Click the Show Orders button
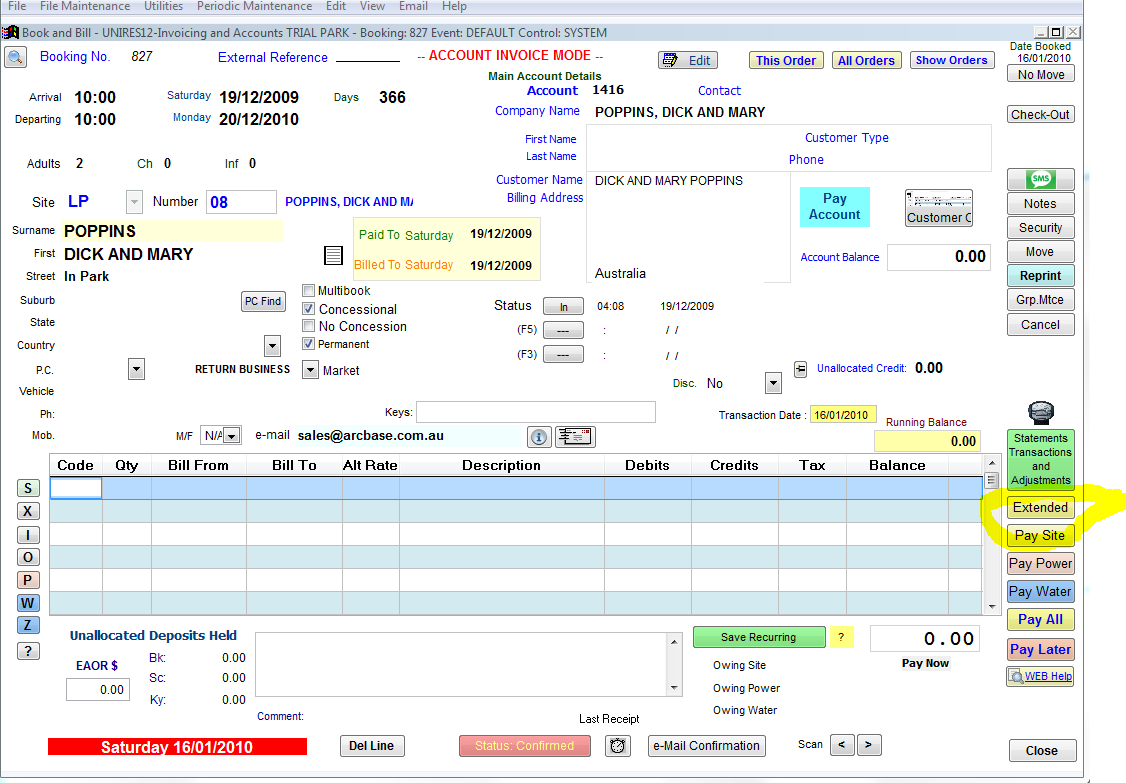The height and width of the screenshot is (783, 1126). (951, 60)
